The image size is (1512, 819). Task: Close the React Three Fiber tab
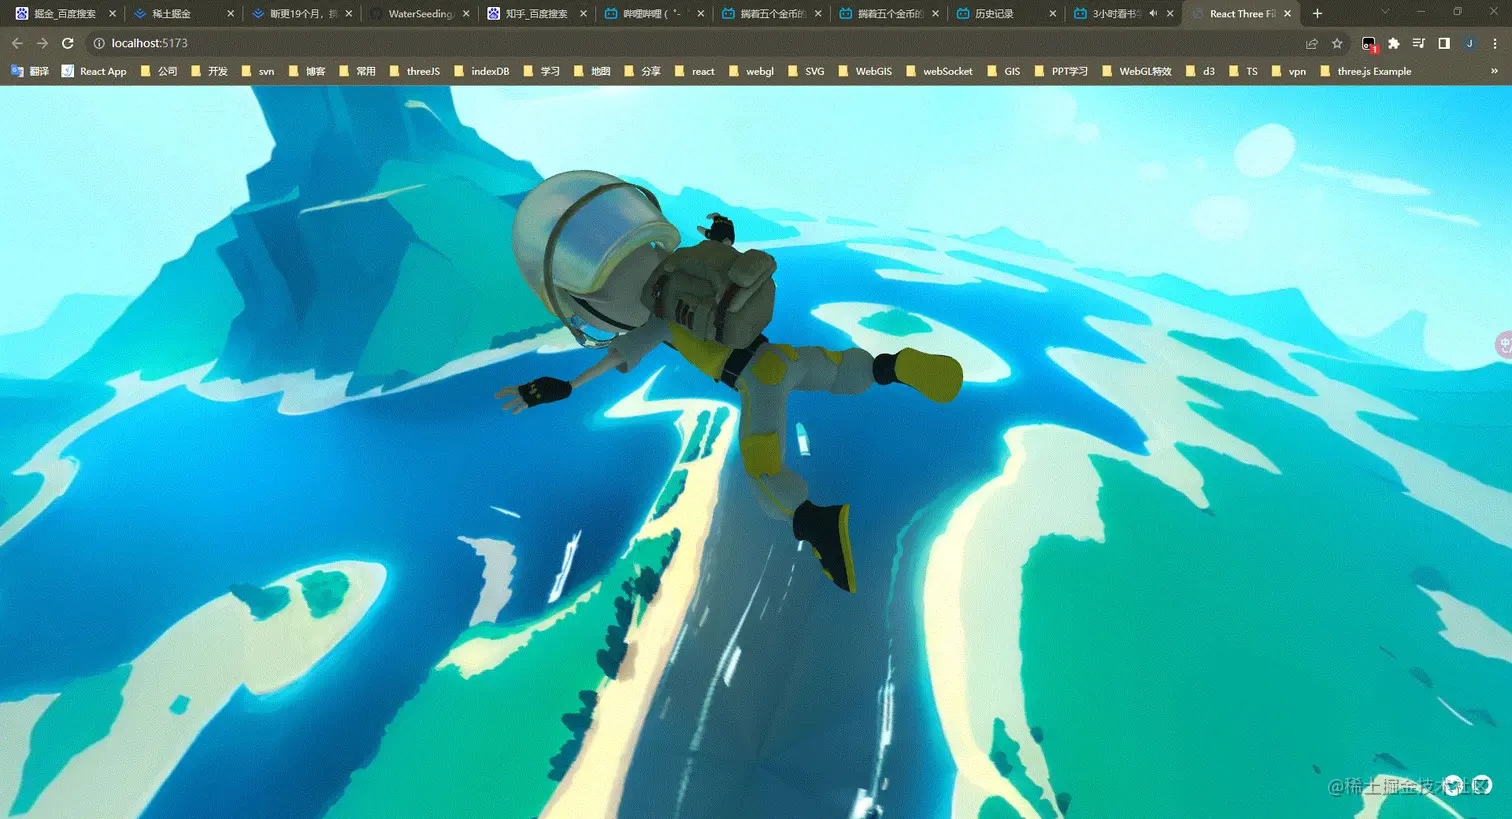pyautogui.click(x=1288, y=14)
